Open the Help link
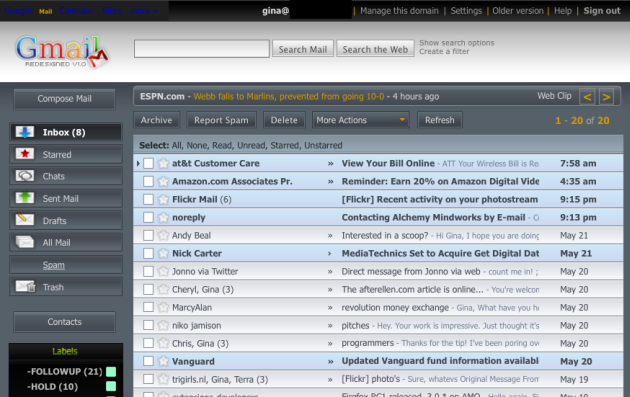630x397 pixels. tap(562, 11)
